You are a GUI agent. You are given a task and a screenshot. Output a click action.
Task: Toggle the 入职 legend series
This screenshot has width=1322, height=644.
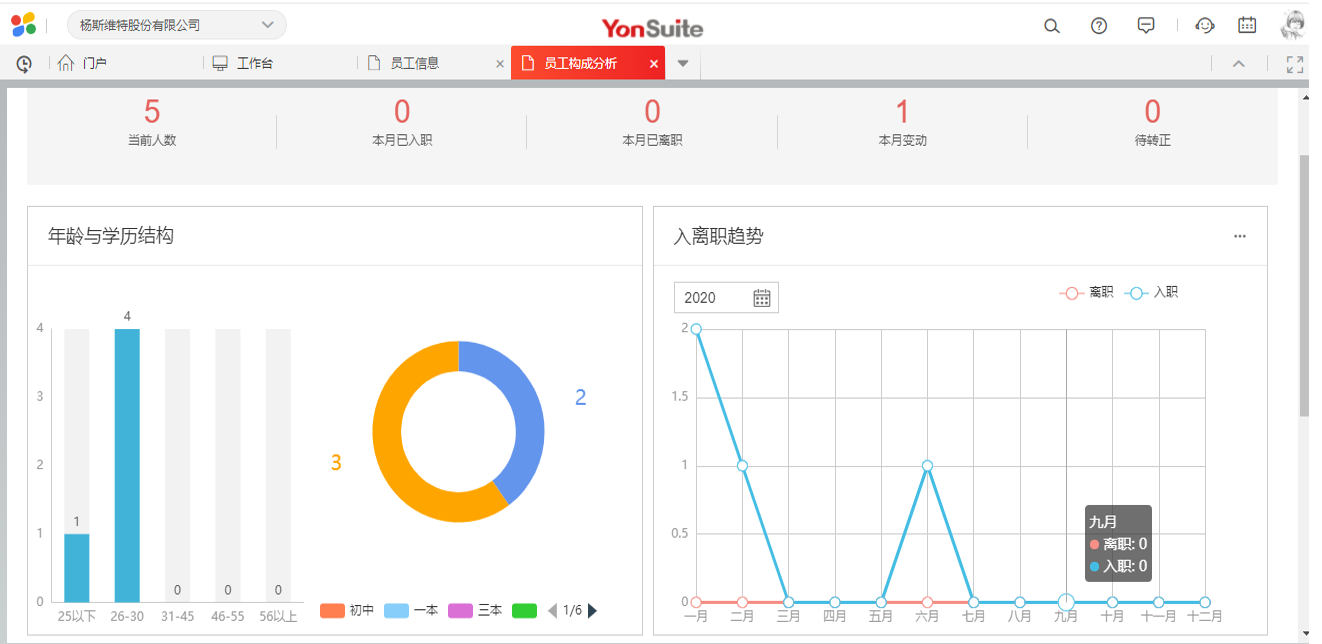(x=1152, y=293)
